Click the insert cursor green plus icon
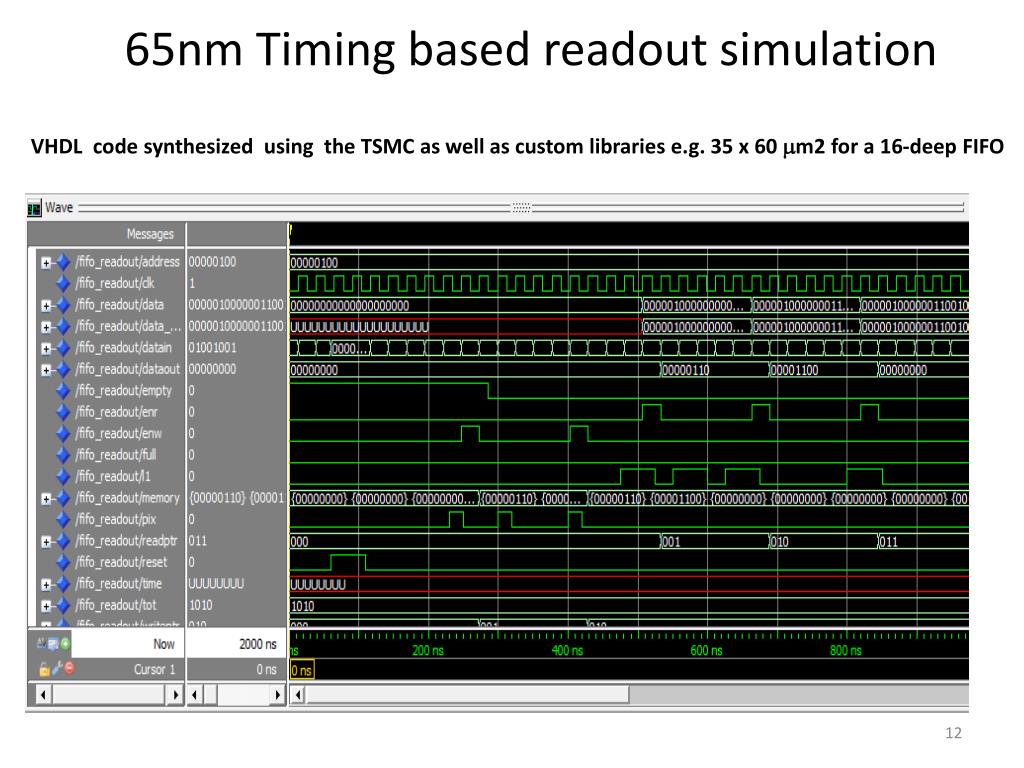The width and height of the screenshot is (1024, 768). 65,644
